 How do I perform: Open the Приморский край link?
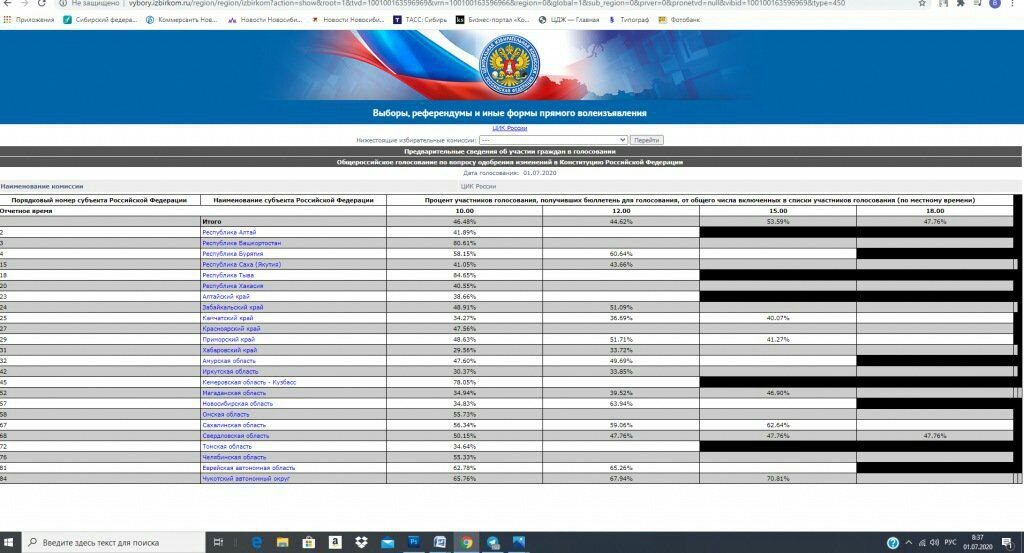click(x=229, y=340)
